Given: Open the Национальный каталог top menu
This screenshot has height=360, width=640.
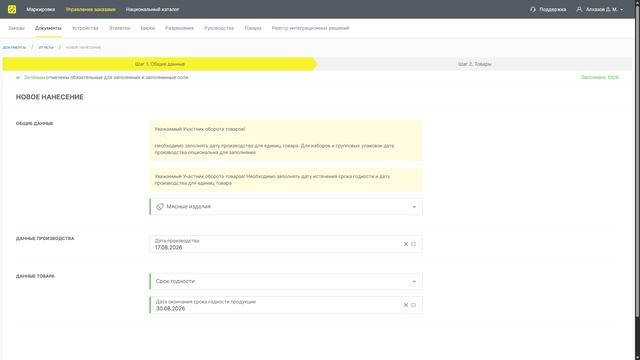Looking at the screenshot, I should pyautogui.click(x=152, y=9).
